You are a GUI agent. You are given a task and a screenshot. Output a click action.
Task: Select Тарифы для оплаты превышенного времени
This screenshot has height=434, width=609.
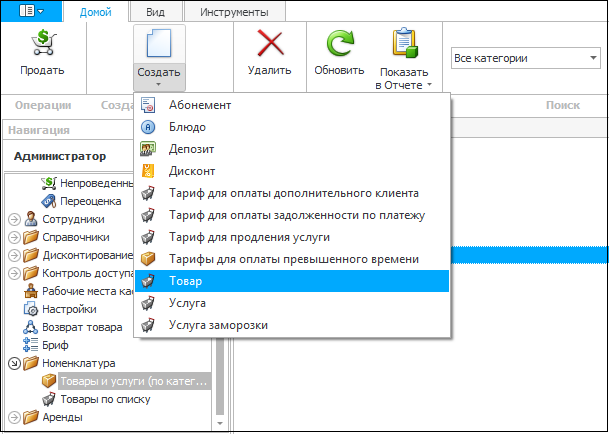pyautogui.click(x=292, y=259)
